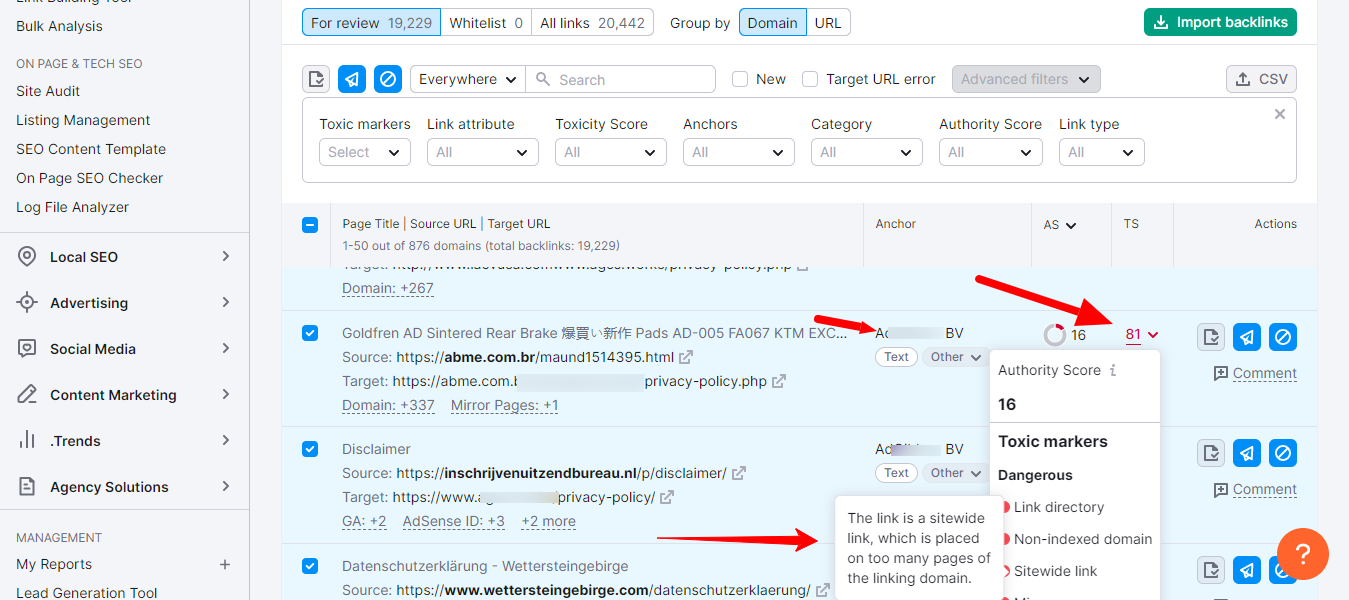Open inschrijvenuitzendbureau.nl source external link icon

[x=738, y=473]
